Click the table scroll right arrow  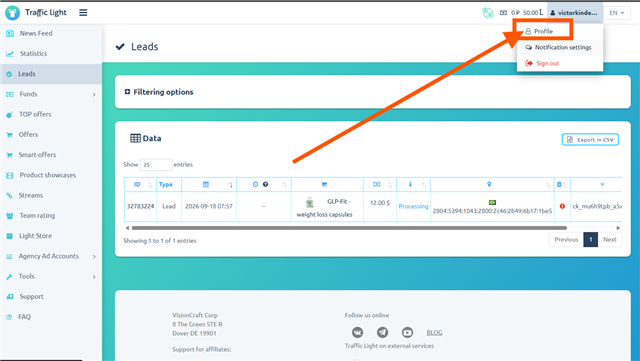(618, 228)
